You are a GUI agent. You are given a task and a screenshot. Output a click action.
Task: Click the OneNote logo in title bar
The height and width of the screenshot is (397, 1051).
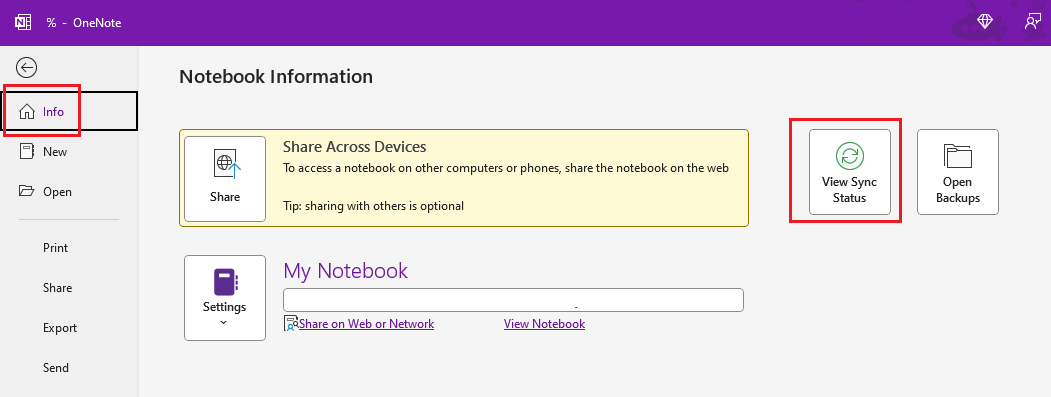(23, 22)
